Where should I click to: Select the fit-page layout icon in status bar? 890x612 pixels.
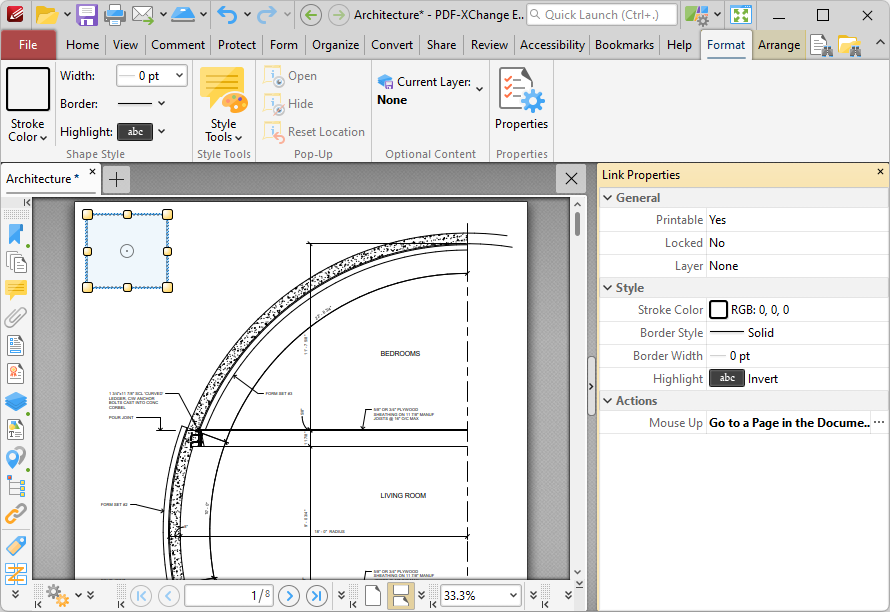(373, 596)
